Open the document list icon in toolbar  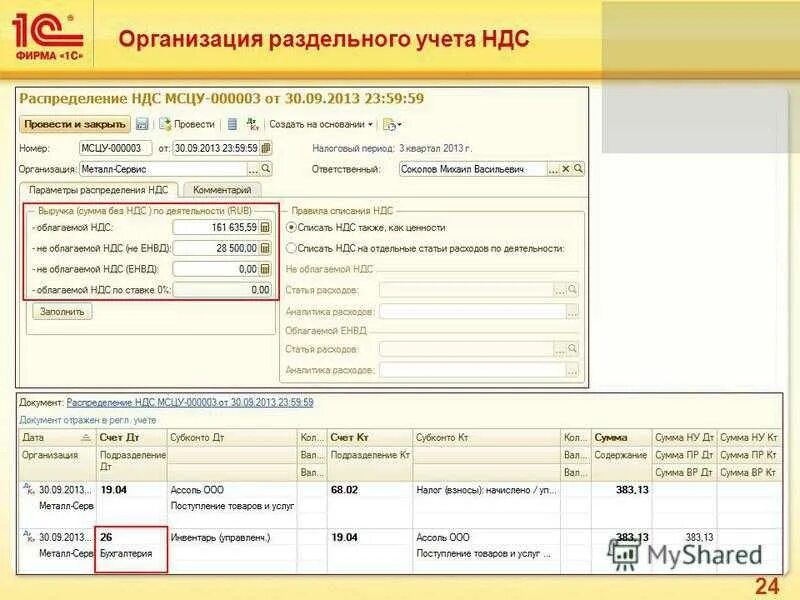232,124
